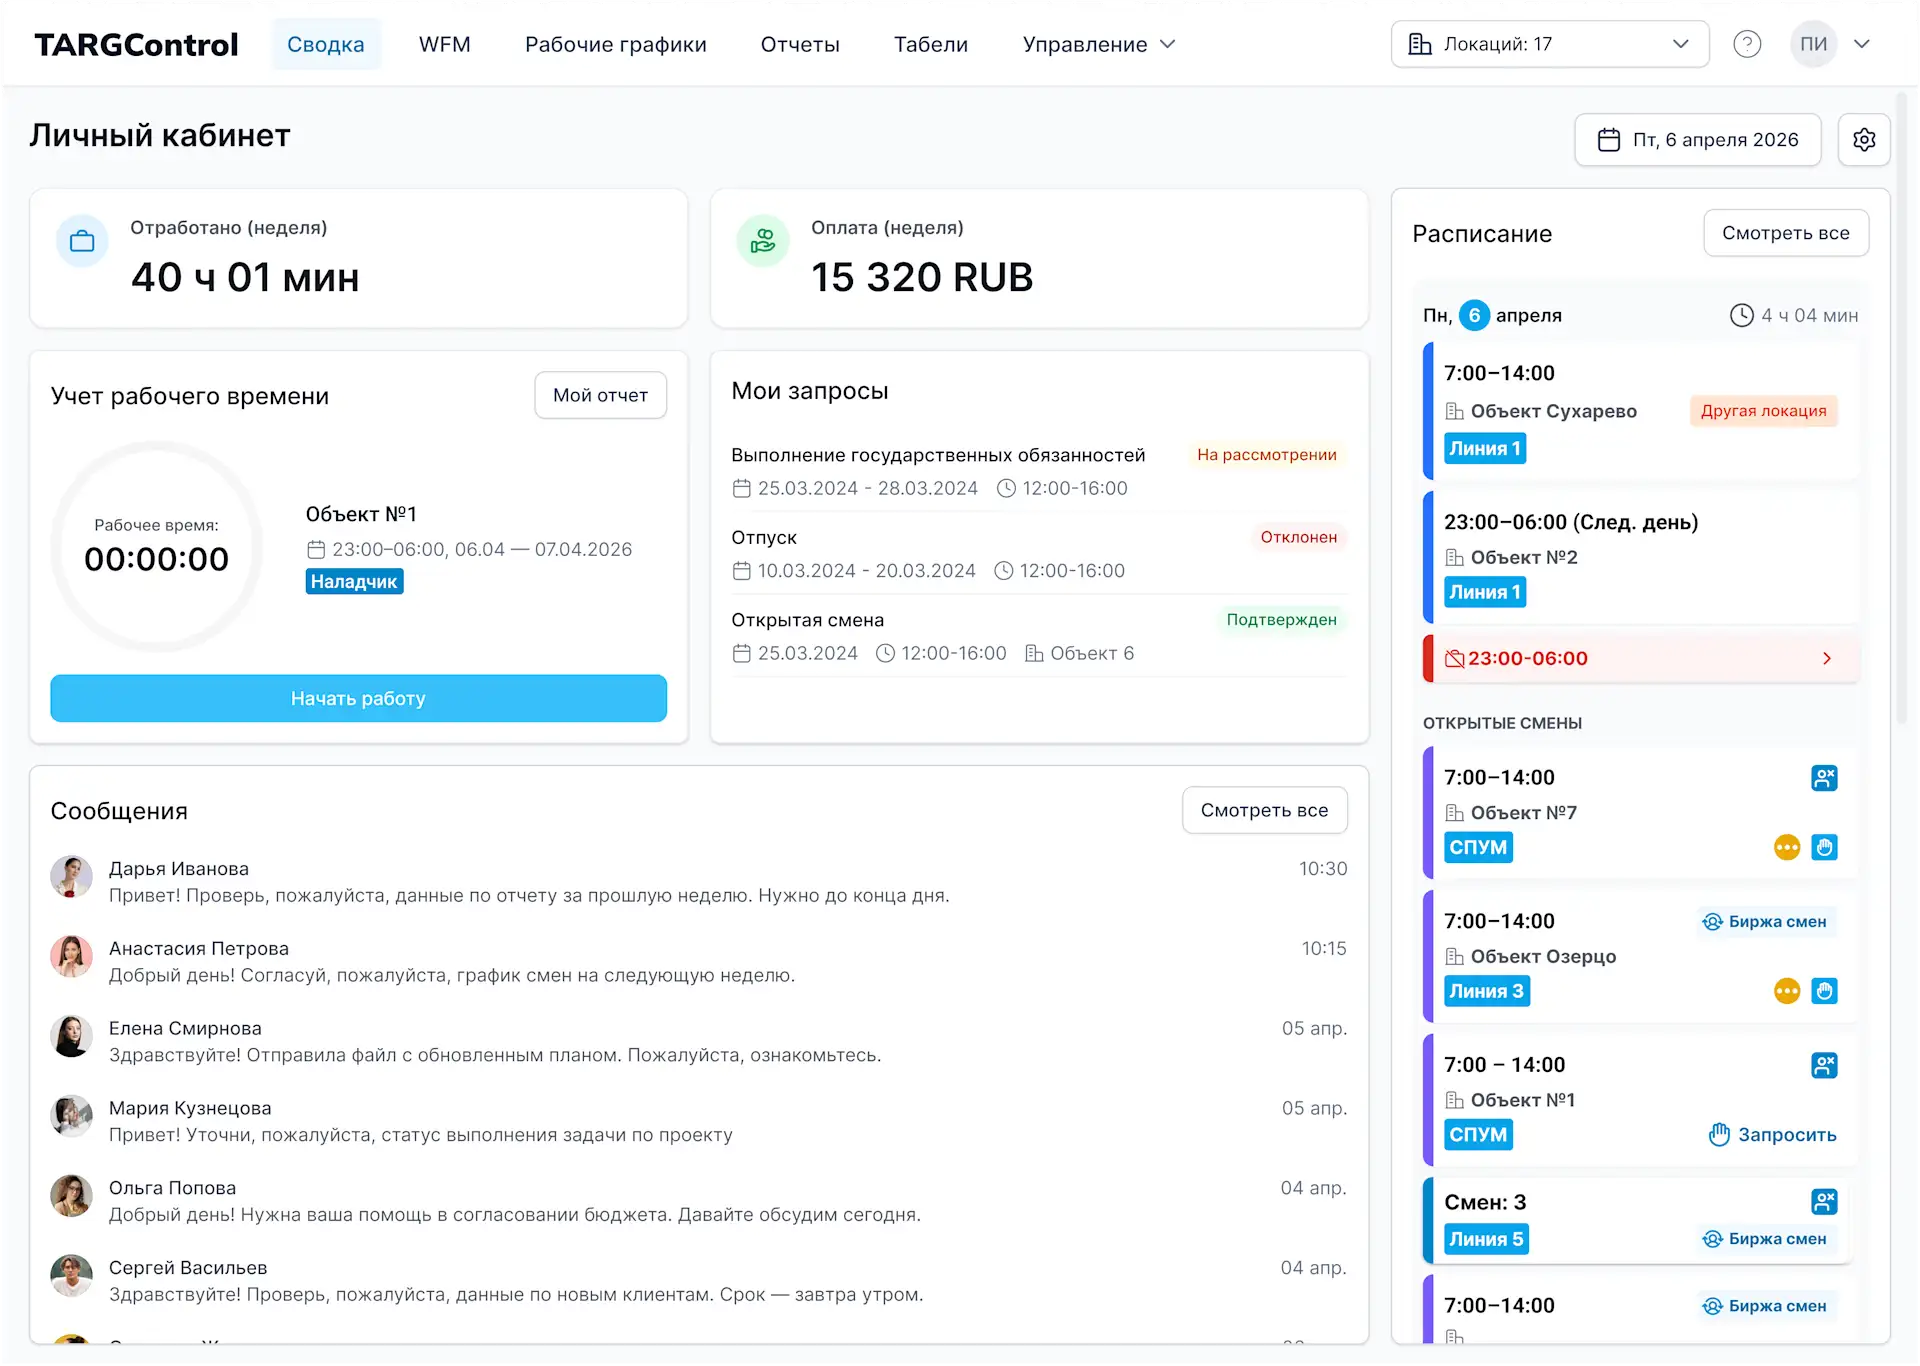This screenshot has width=1920, height=1366.
Task: Open the date picker Пт, 6 апреля 2026
Action: pyautogui.click(x=1697, y=140)
